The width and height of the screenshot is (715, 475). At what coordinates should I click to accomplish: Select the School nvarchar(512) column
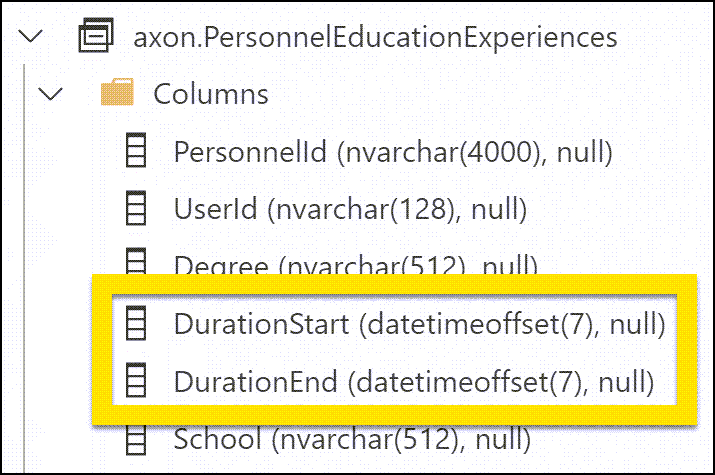[x=351, y=438]
